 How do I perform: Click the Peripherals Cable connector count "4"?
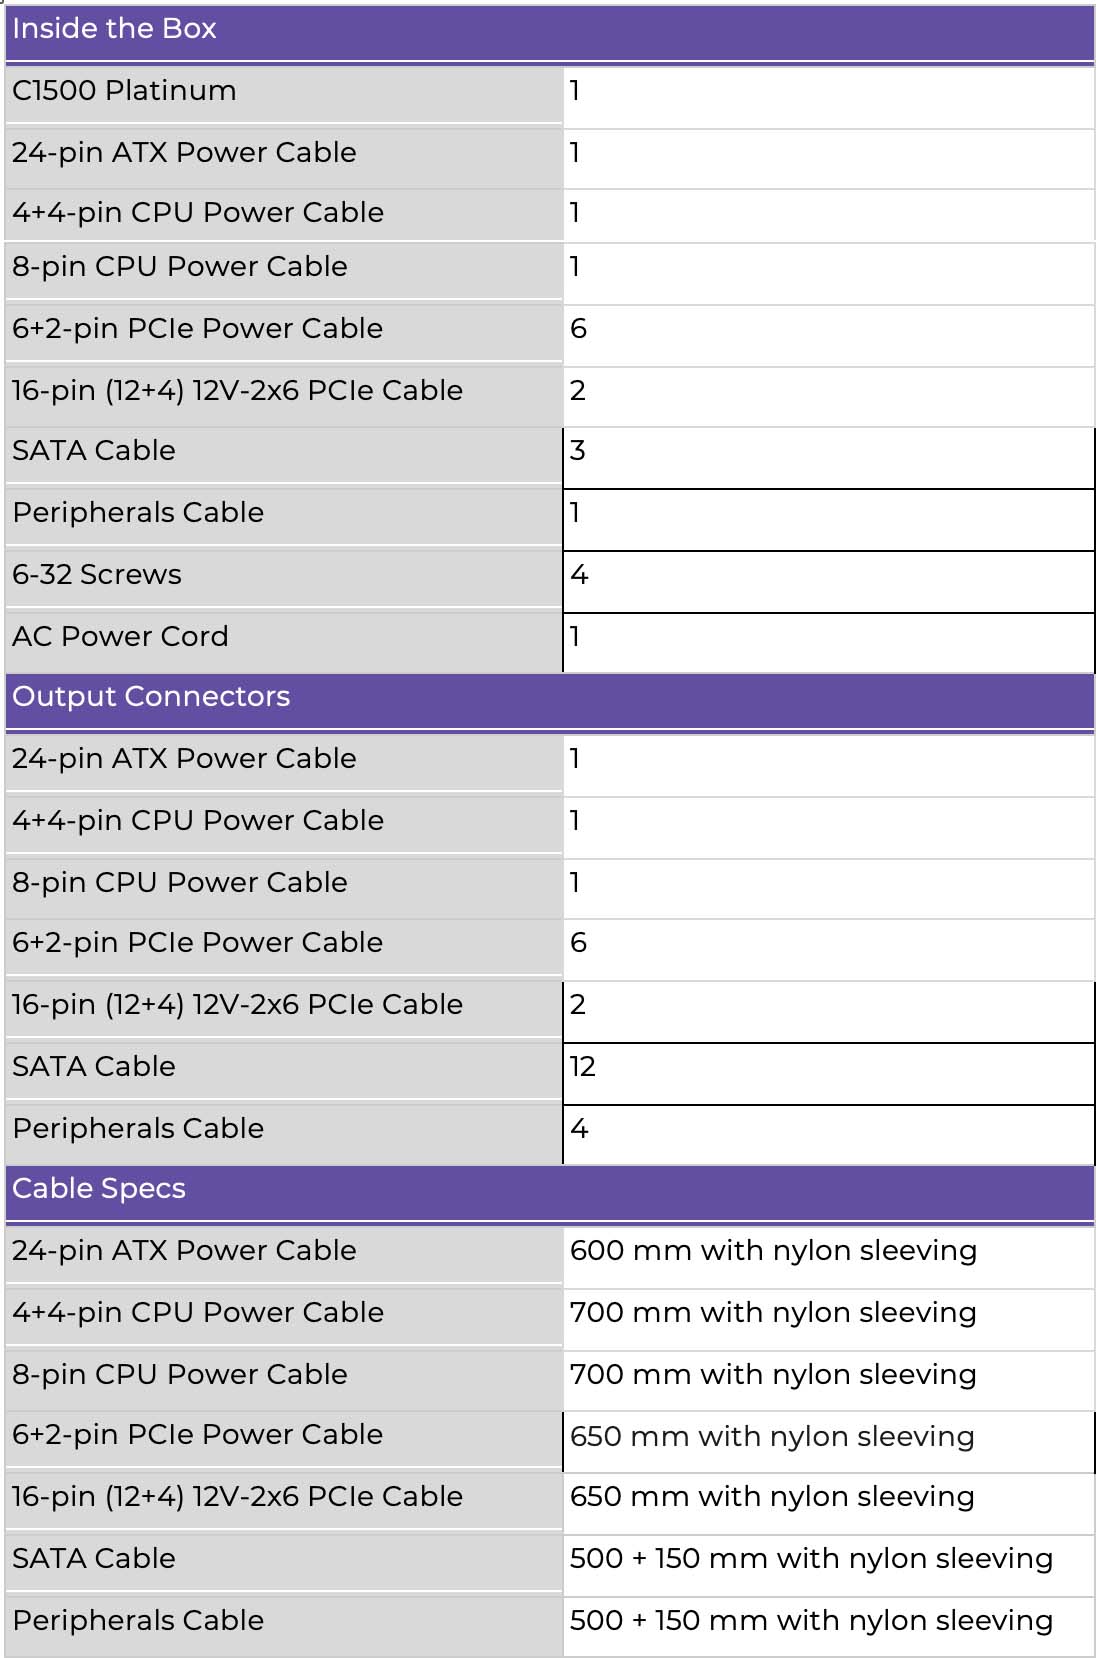pyautogui.click(x=579, y=1129)
